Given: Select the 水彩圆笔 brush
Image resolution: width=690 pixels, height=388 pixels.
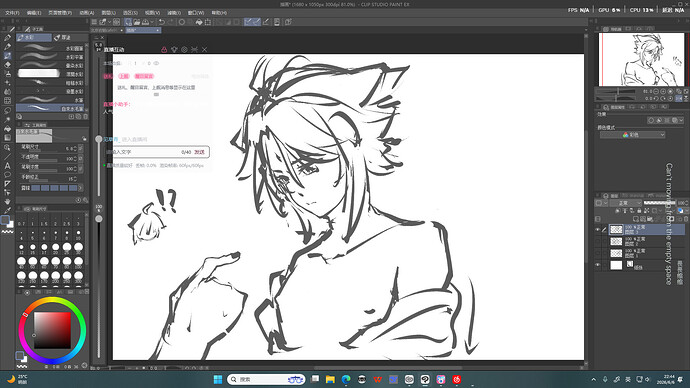Looking at the screenshot, I should (51, 48).
